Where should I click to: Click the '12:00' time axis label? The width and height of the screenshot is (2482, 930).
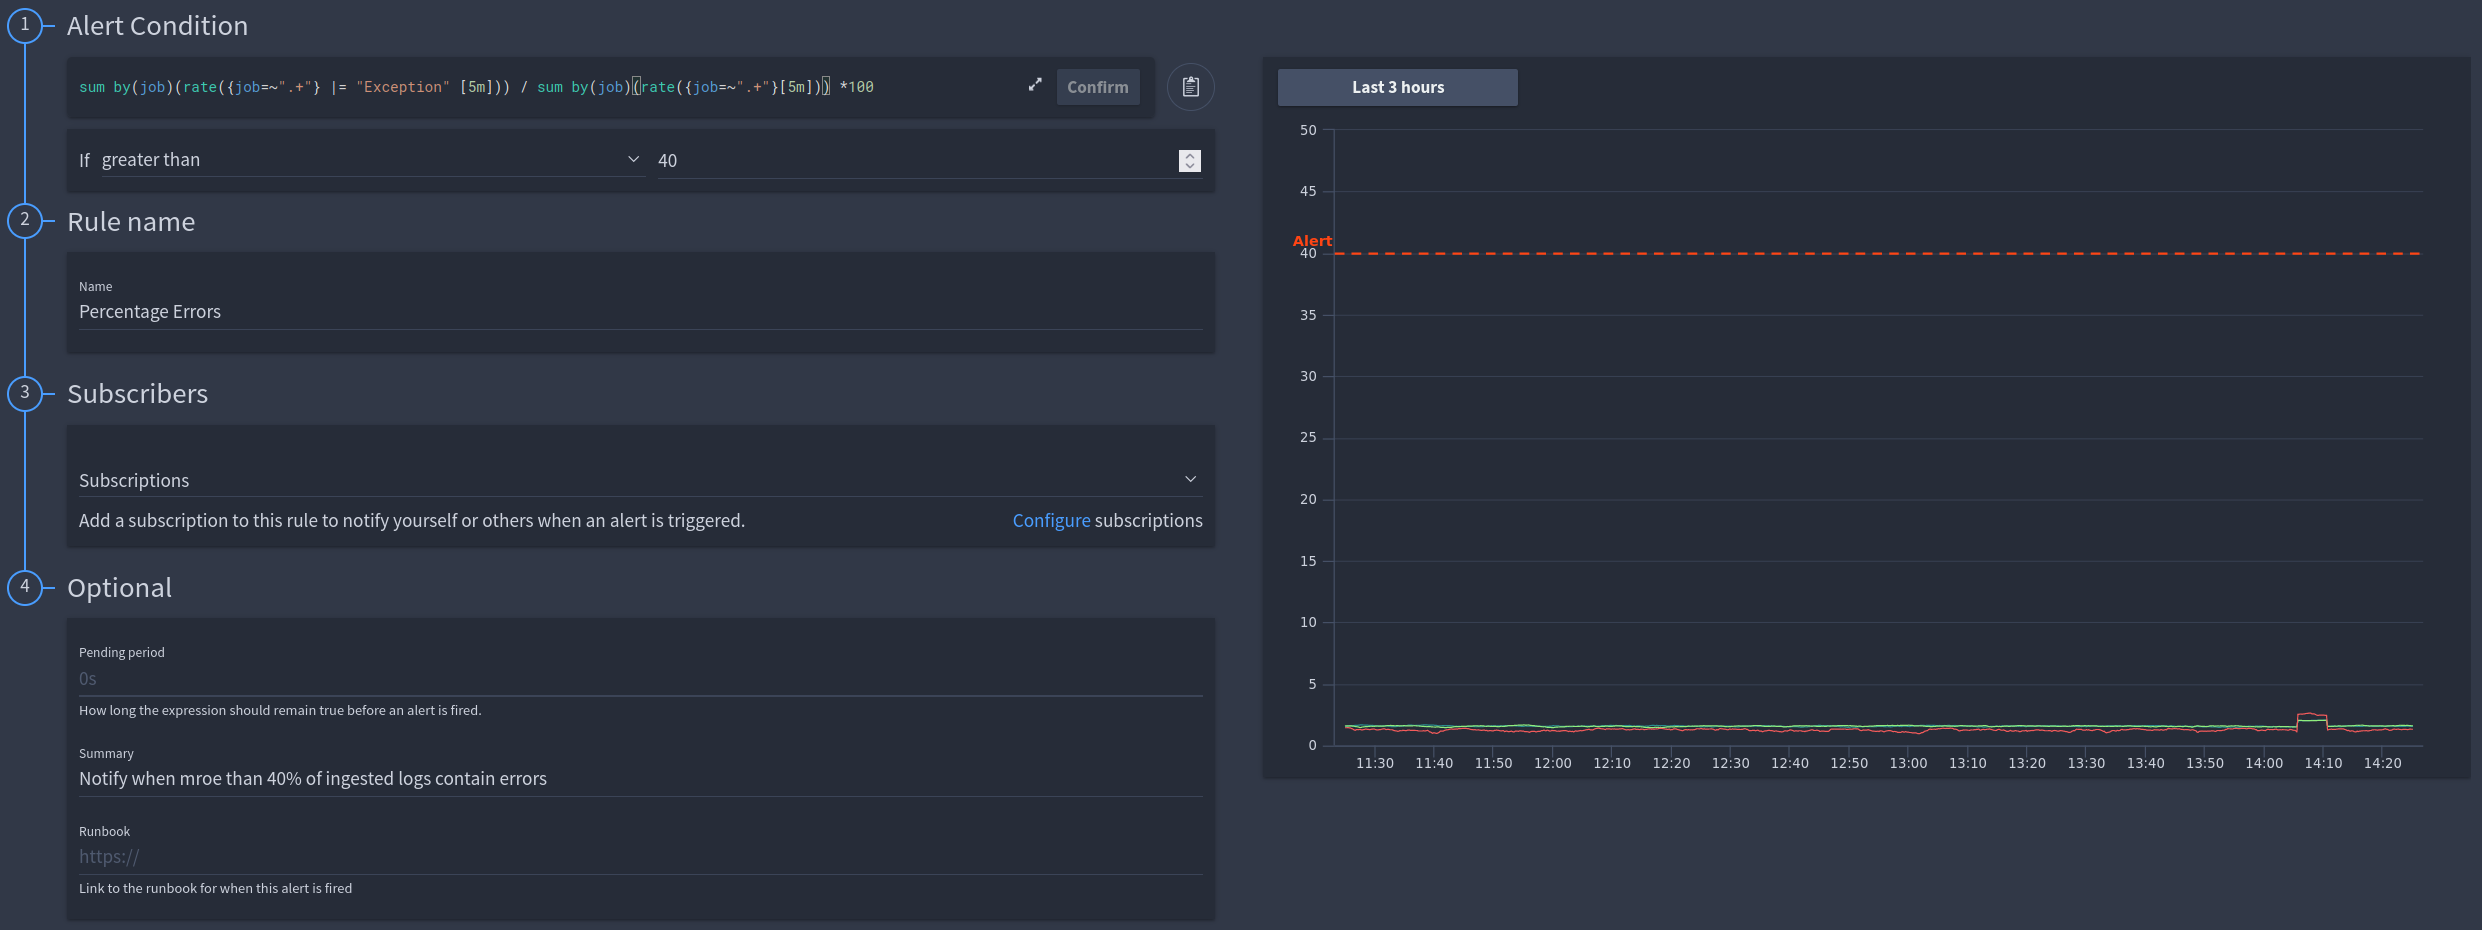point(1552,763)
